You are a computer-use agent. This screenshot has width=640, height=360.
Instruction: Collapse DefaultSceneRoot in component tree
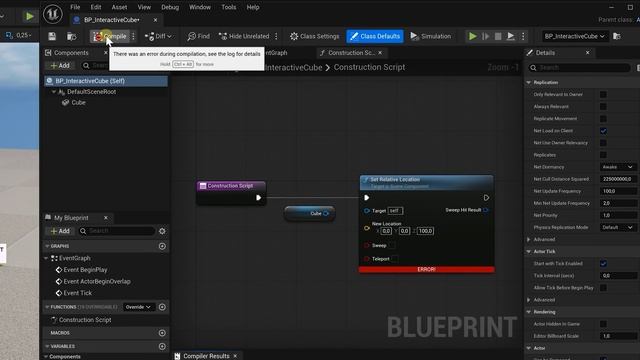(x=54, y=92)
